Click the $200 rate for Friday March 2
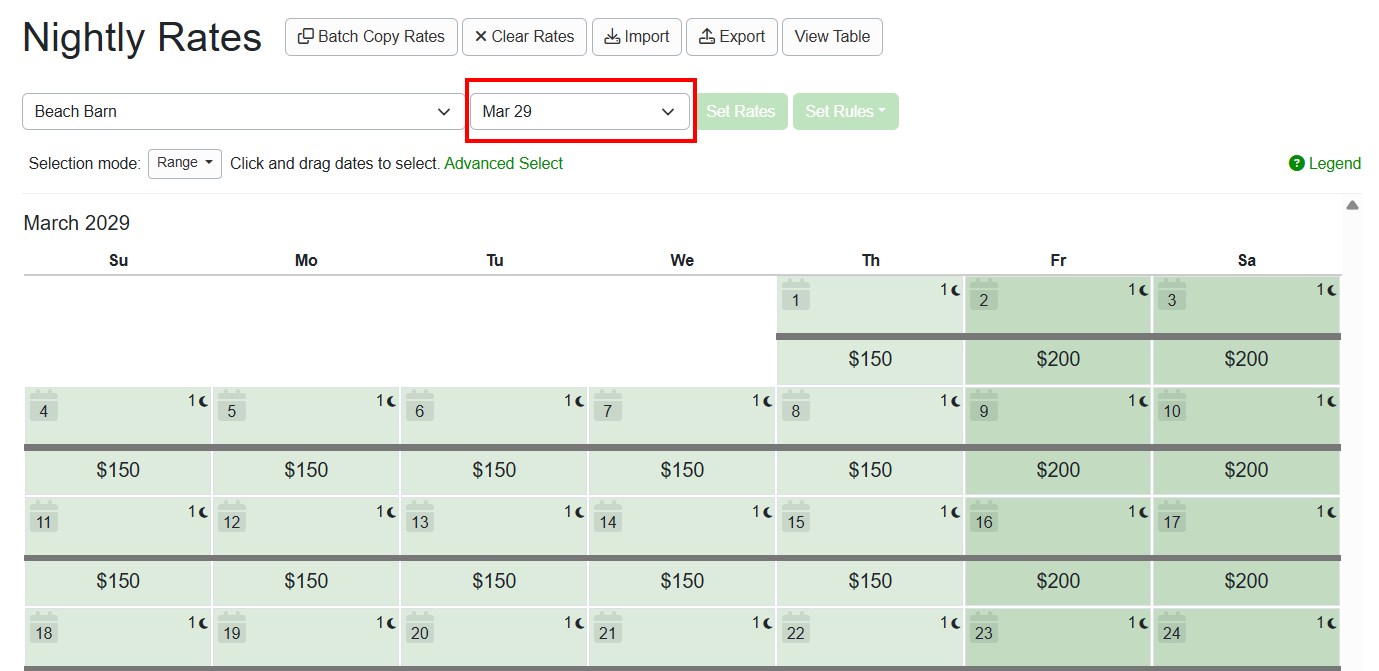The width and height of the screenshot is (1379, 671). (x=1058, y=359)
